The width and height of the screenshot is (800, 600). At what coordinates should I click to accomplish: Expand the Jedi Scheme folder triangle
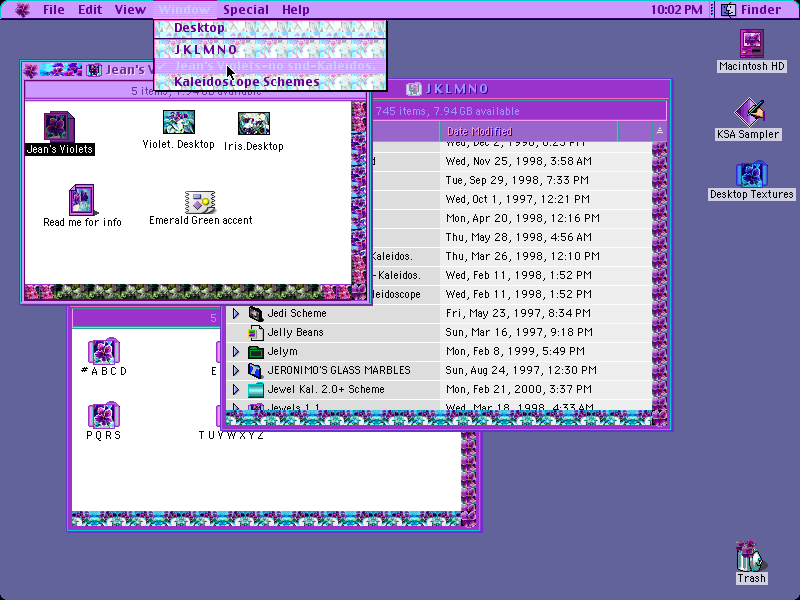click(236, 313)
